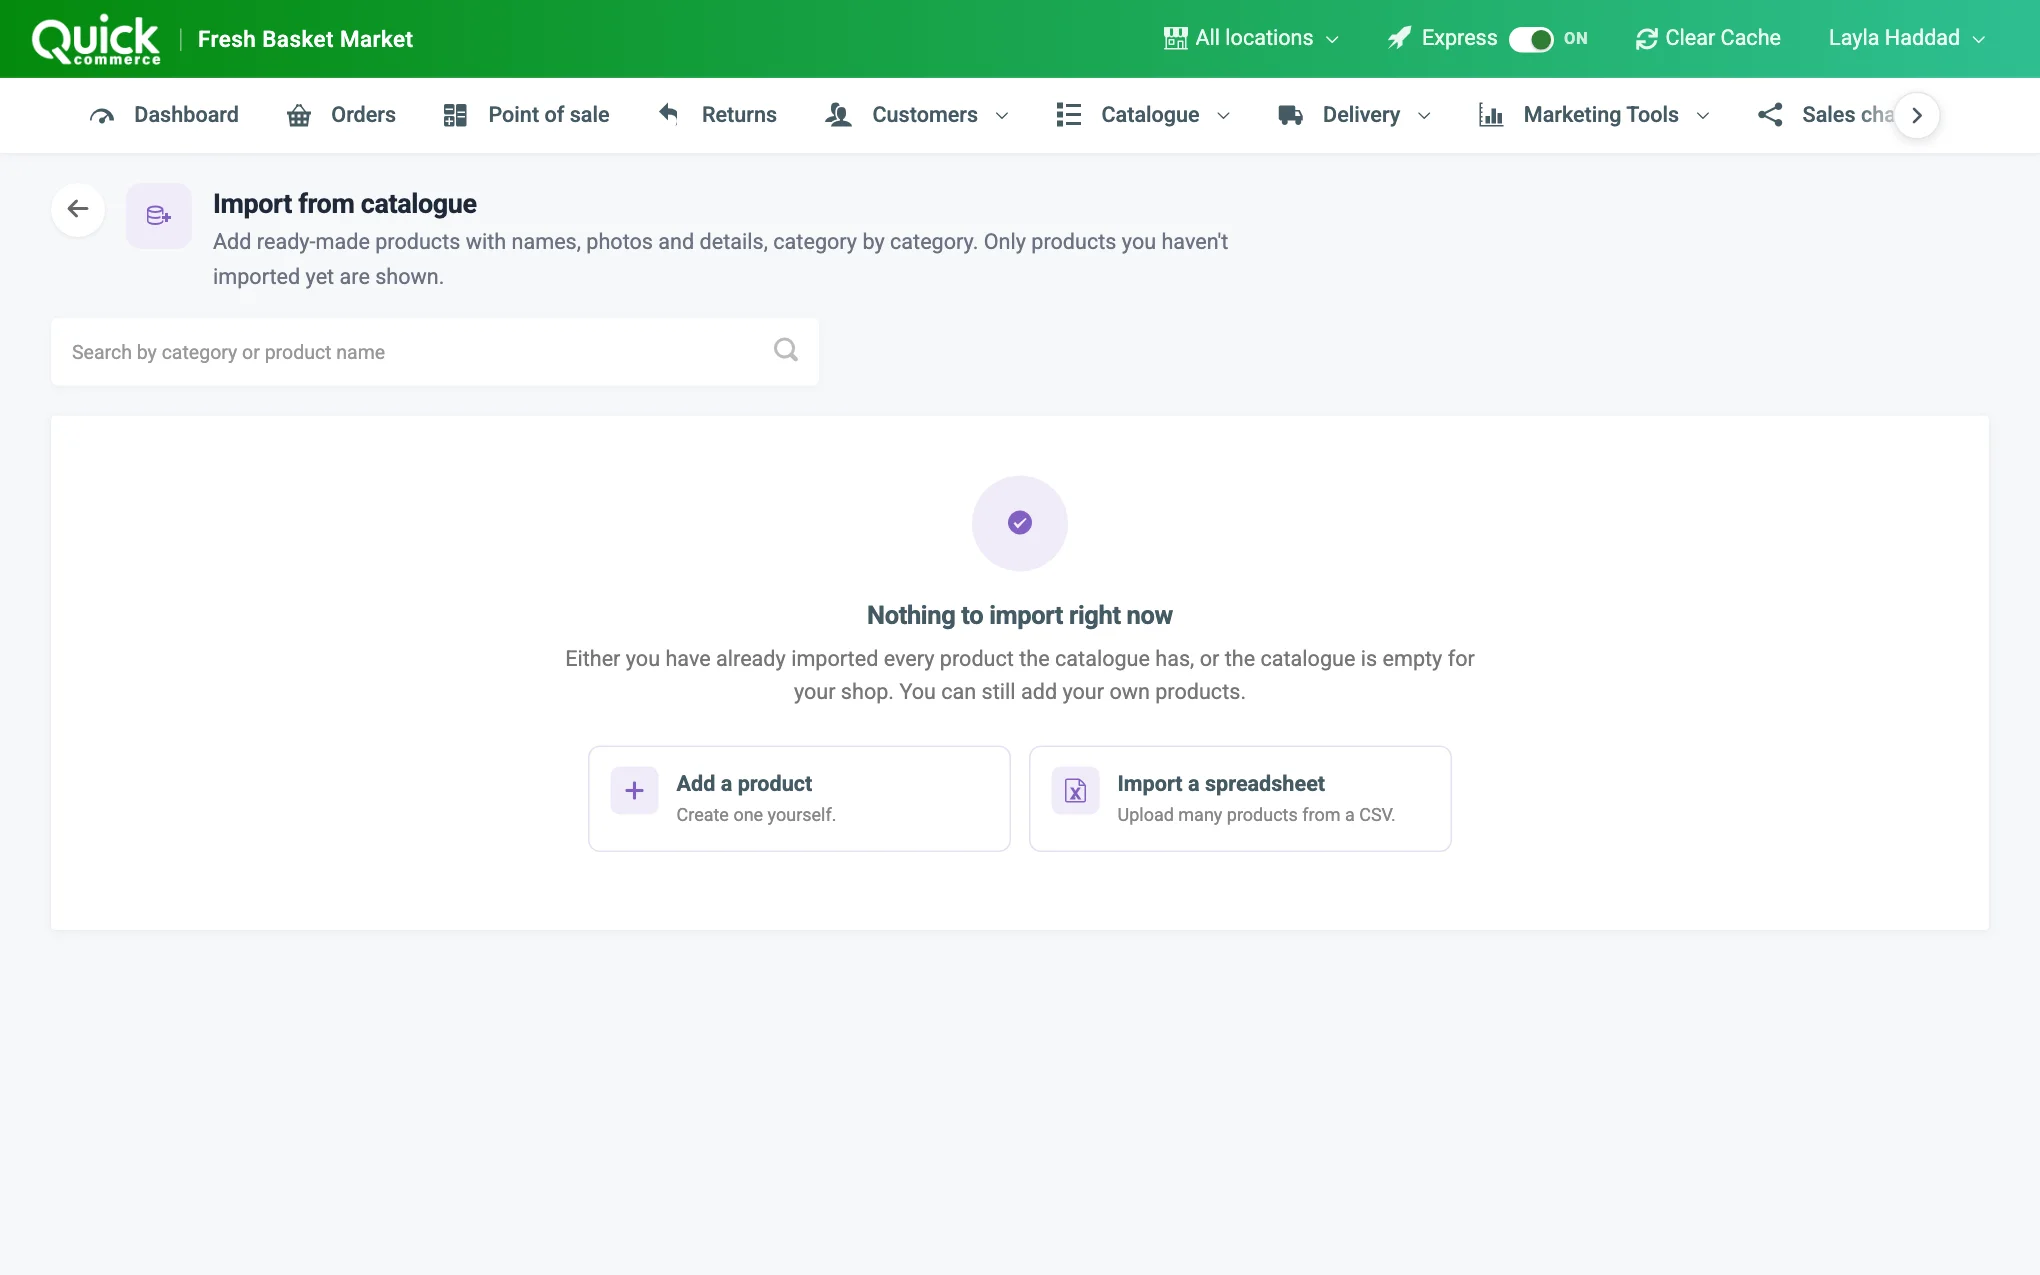The image size is (2040, 1275).
Task: Click the Import from catalogue database icon
Action: tap(159, 215)
